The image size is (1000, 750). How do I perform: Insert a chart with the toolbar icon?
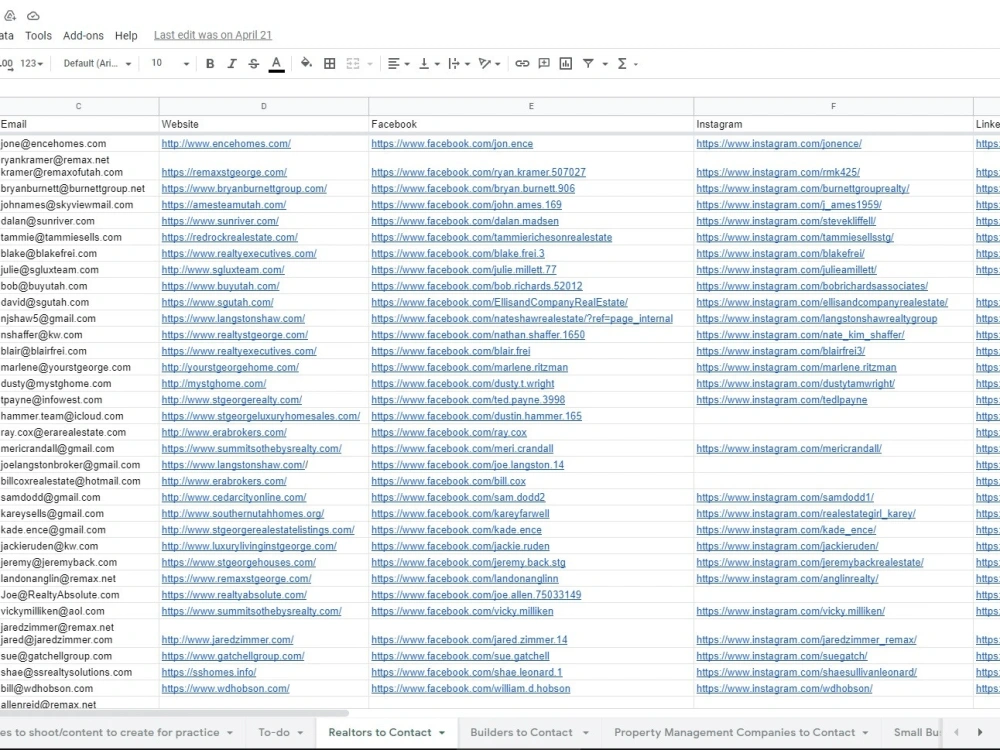click(566, 64)
